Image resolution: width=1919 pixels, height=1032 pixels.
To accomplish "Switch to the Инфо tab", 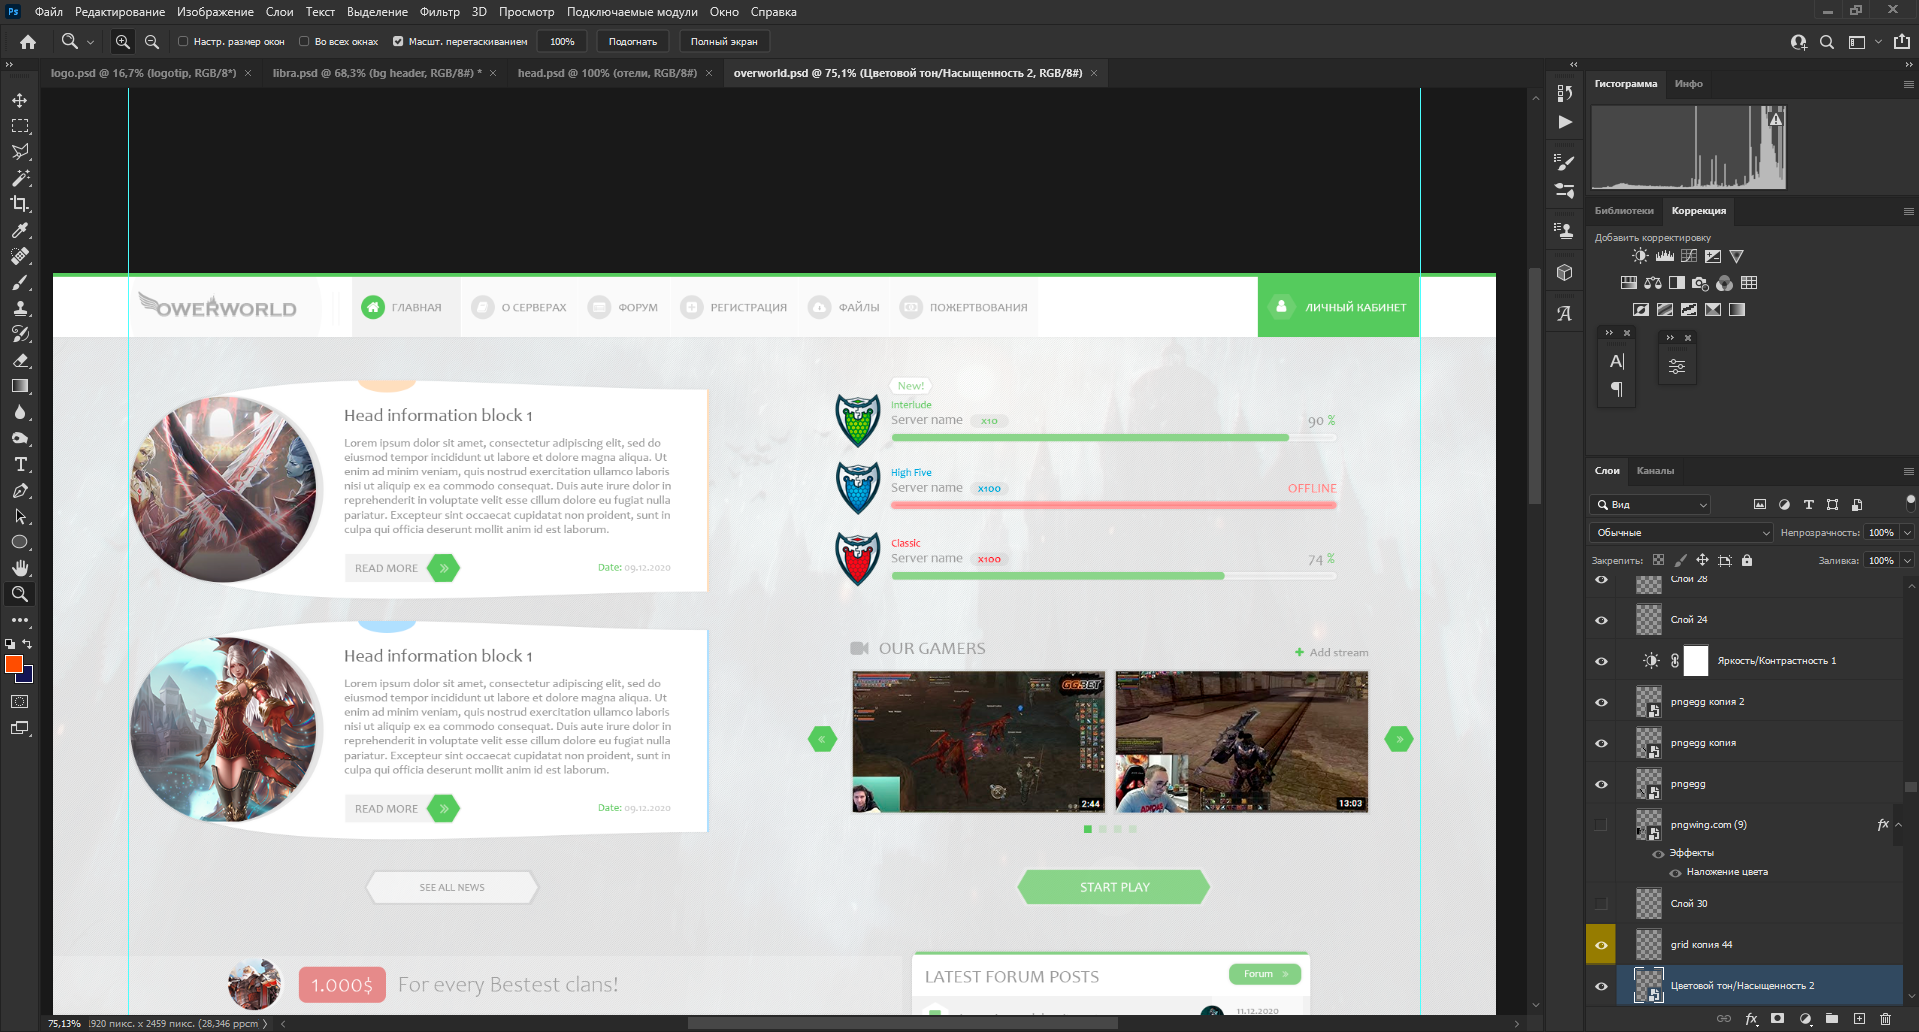I will pos(1689,84).
